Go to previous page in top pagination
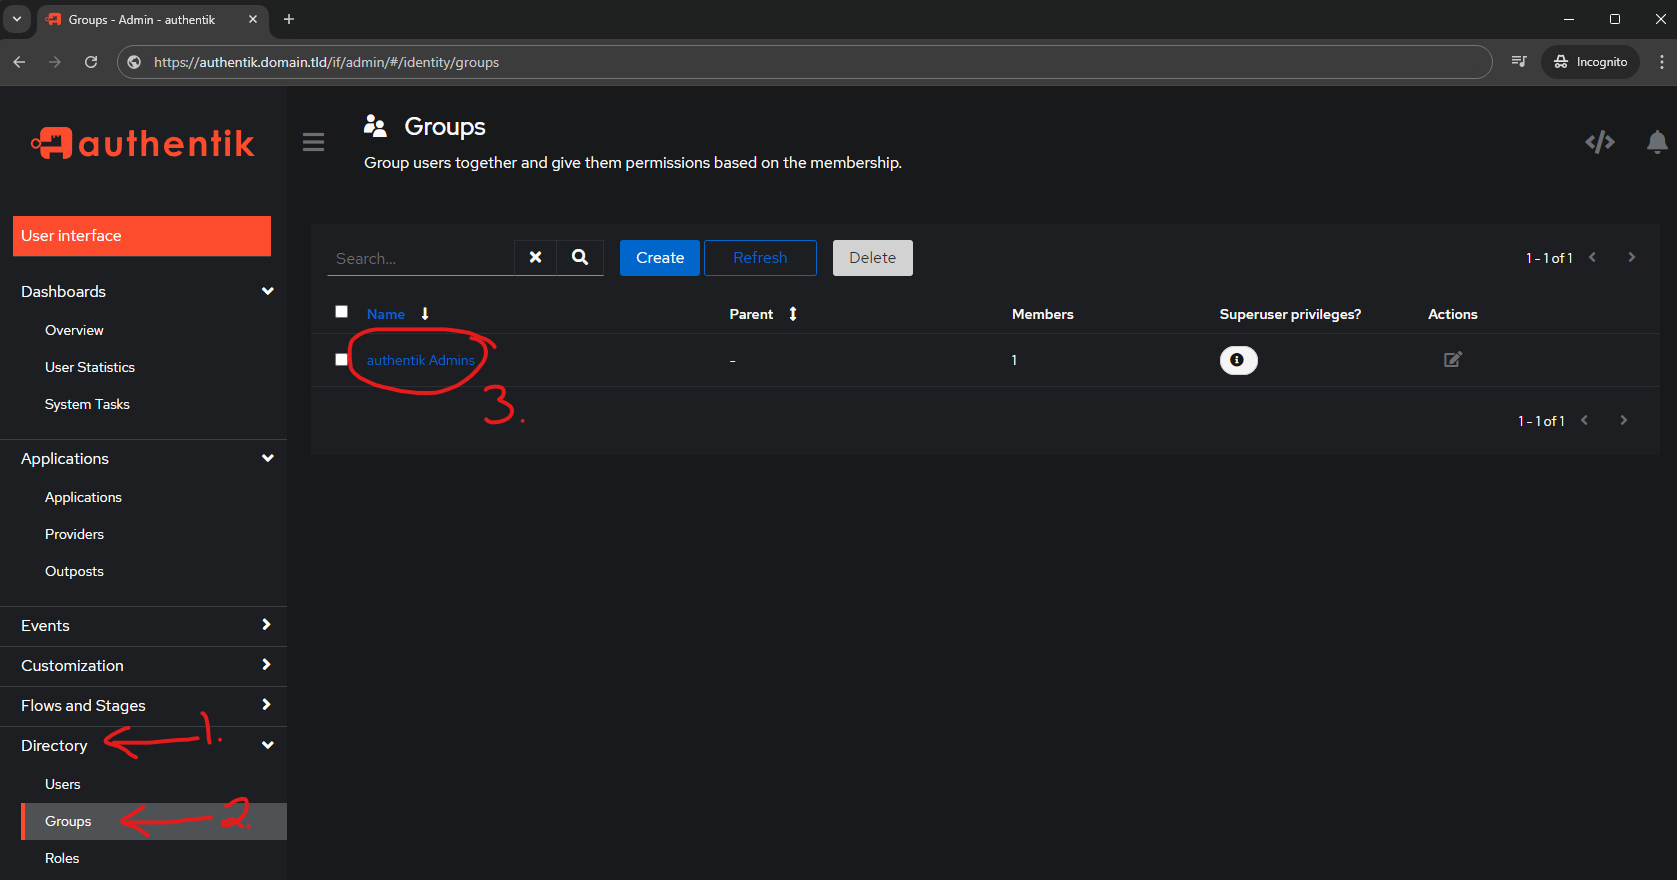 point(1593,257)
